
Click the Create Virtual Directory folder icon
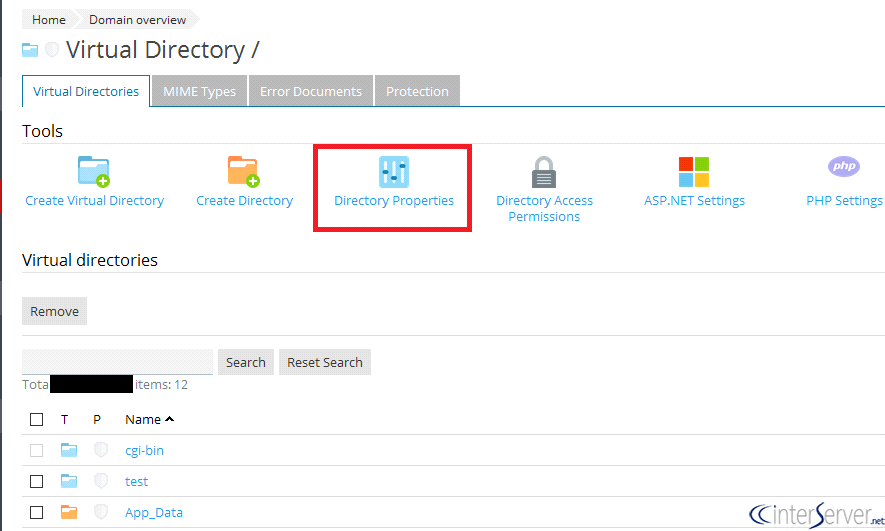(x=94, y=172)
